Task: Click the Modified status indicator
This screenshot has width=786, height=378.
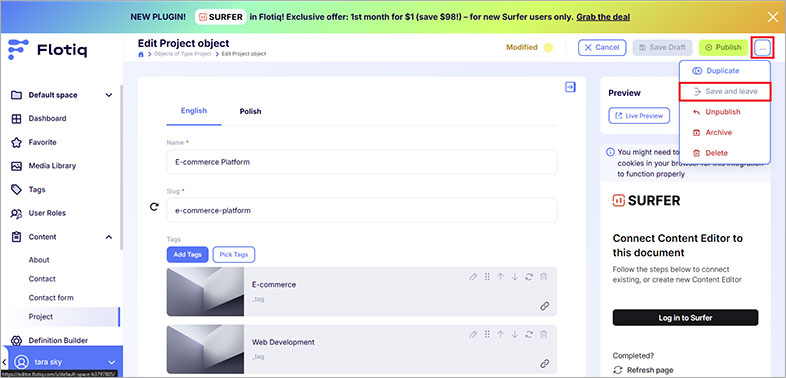Action: pos(529,48)
